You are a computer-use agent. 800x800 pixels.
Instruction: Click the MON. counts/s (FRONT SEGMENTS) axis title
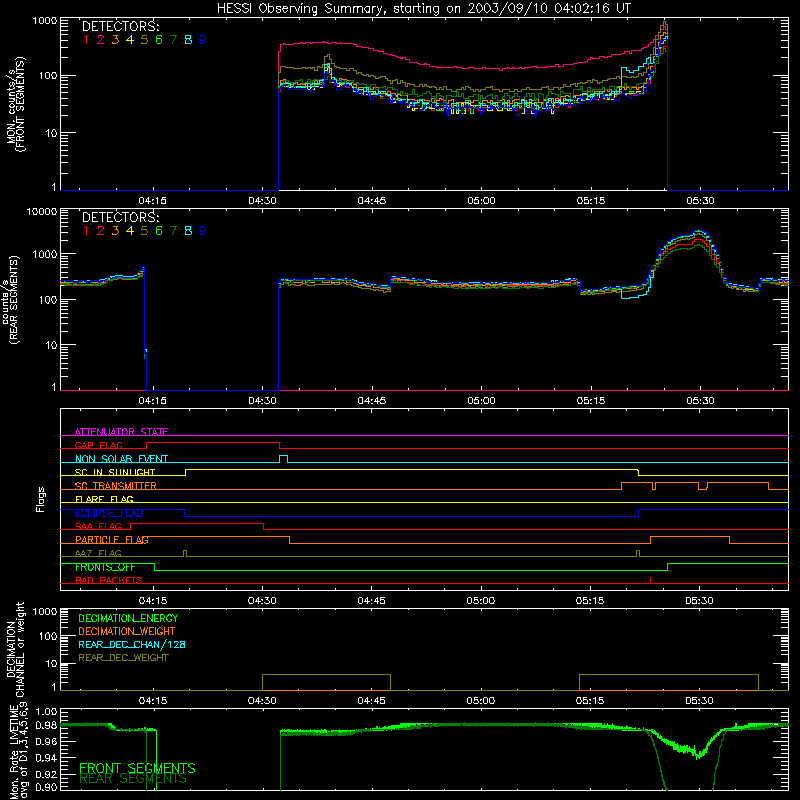[x=15, y=104]
